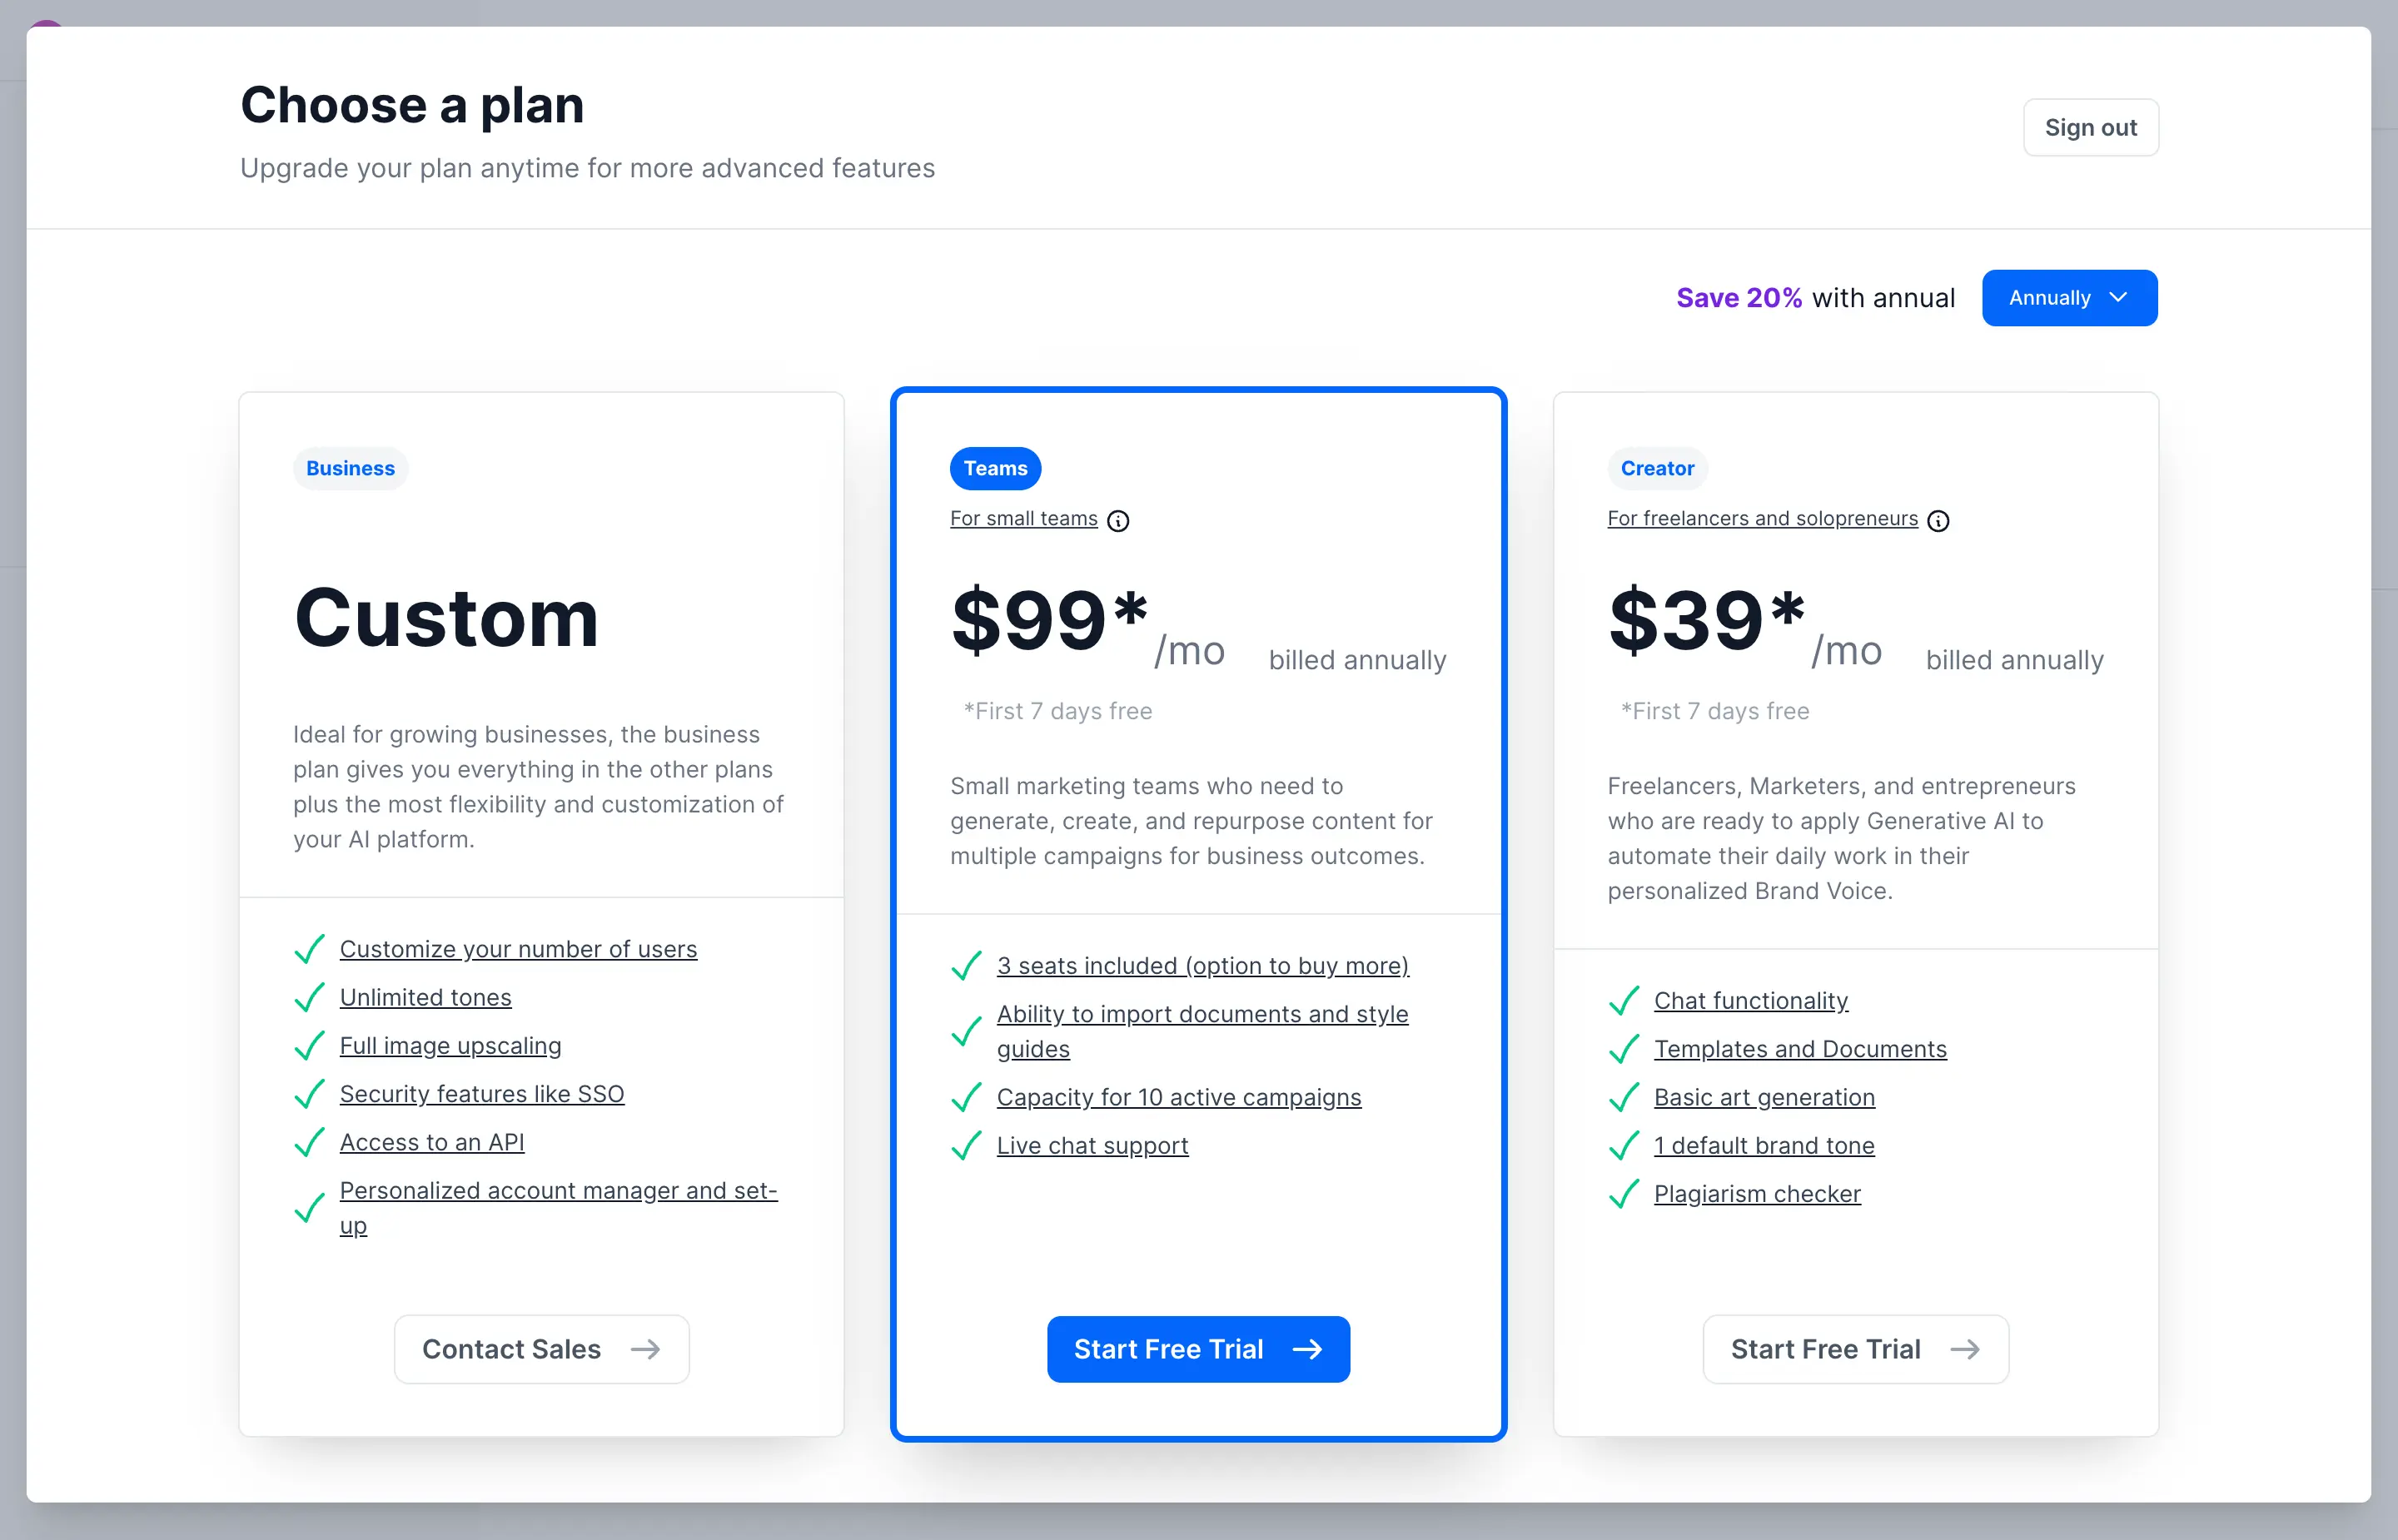Click checkmark icon next to Unlimited tones
2398x1540 pixels.
coord(309,997)
